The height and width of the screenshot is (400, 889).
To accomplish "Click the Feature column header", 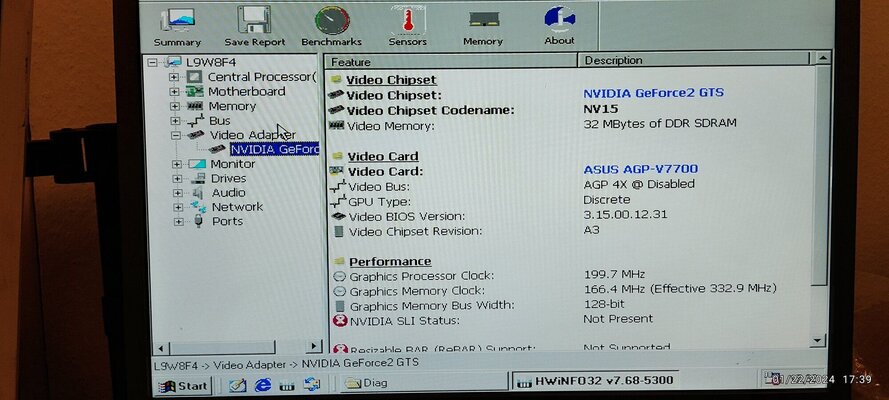I will pyautogui.click(x=453, y=61).
